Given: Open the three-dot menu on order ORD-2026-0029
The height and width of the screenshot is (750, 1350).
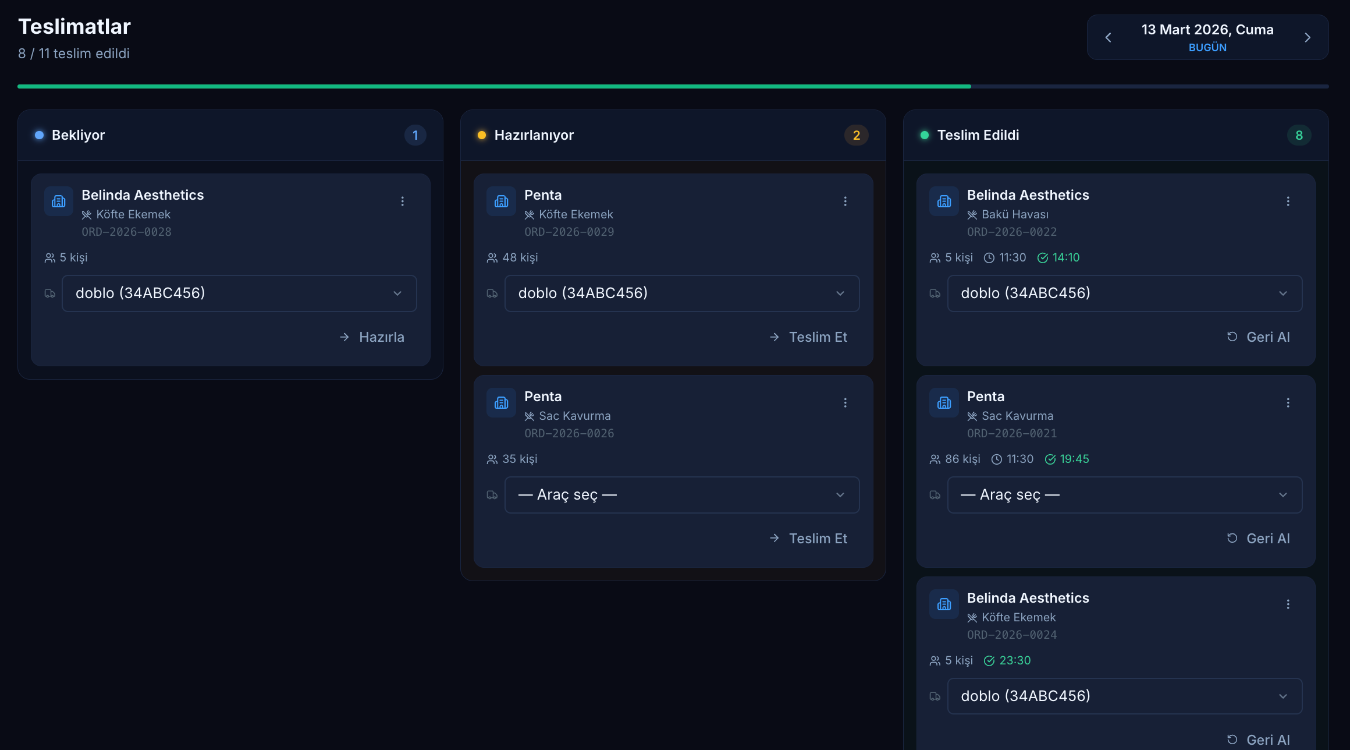Looking at the screenshot, I should pos(845,201).
